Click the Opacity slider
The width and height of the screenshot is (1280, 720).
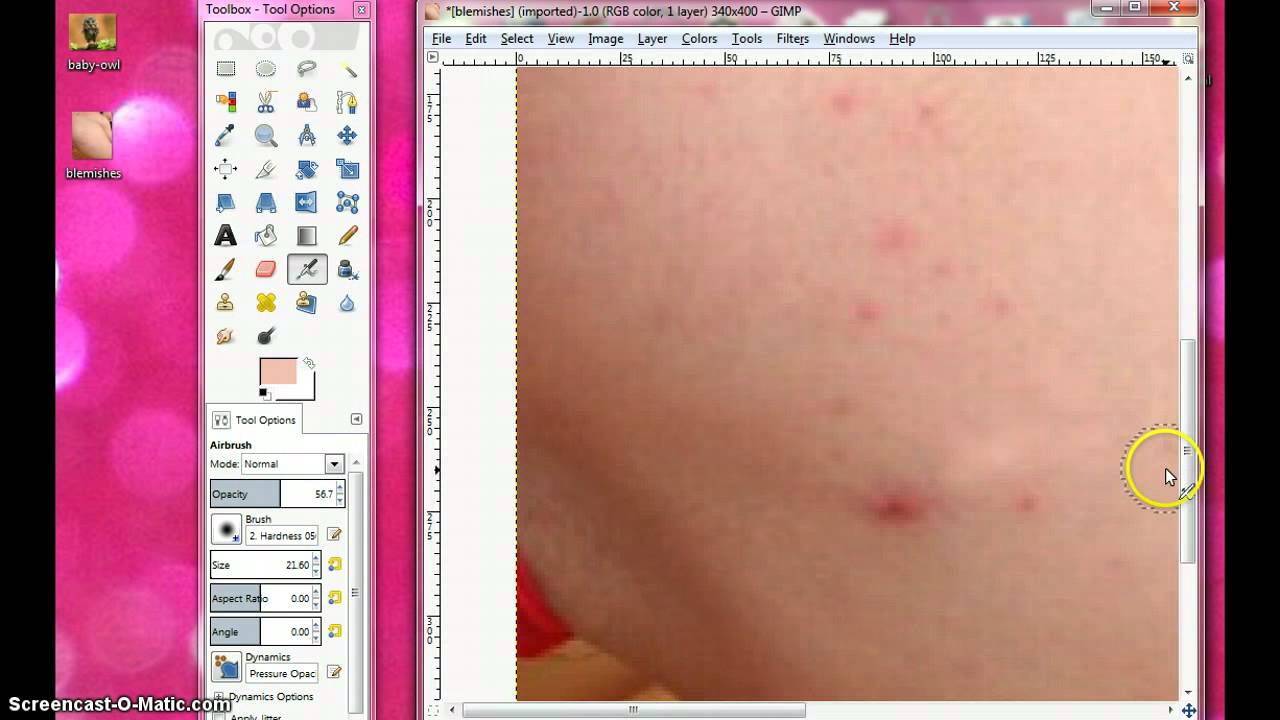click(270, 494)
